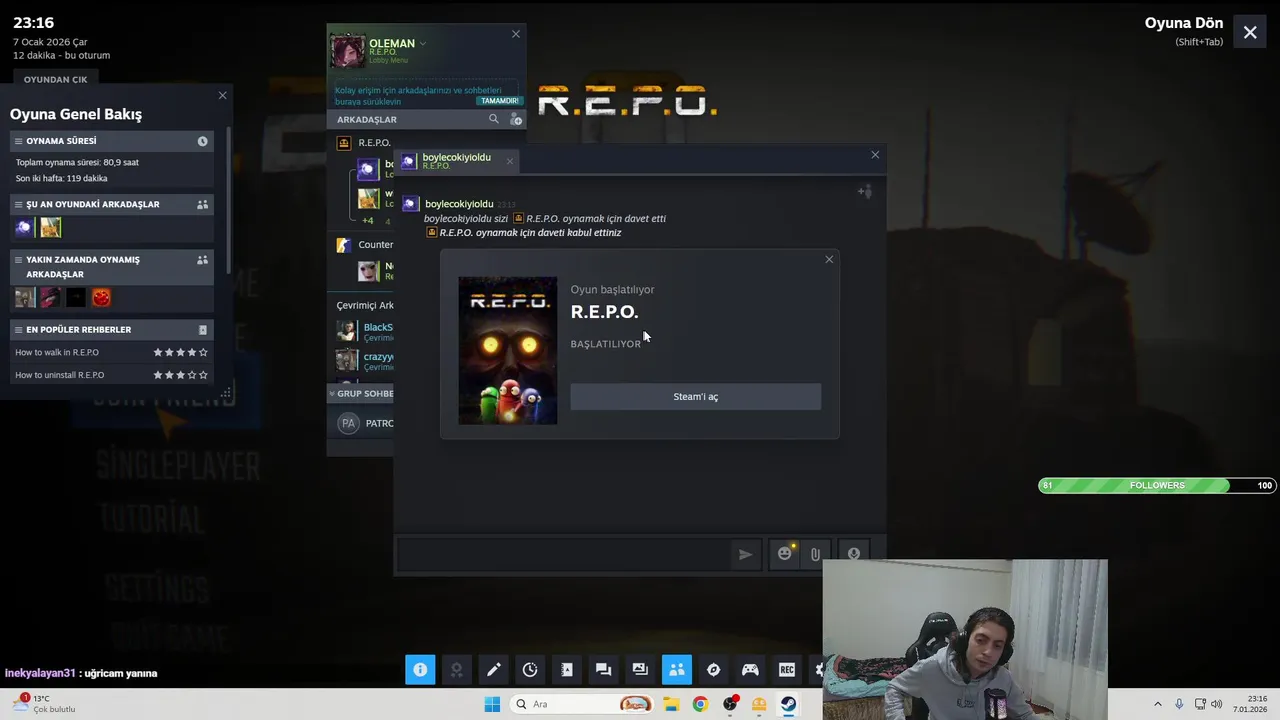Close the launching game dialog

click(829, 260)
